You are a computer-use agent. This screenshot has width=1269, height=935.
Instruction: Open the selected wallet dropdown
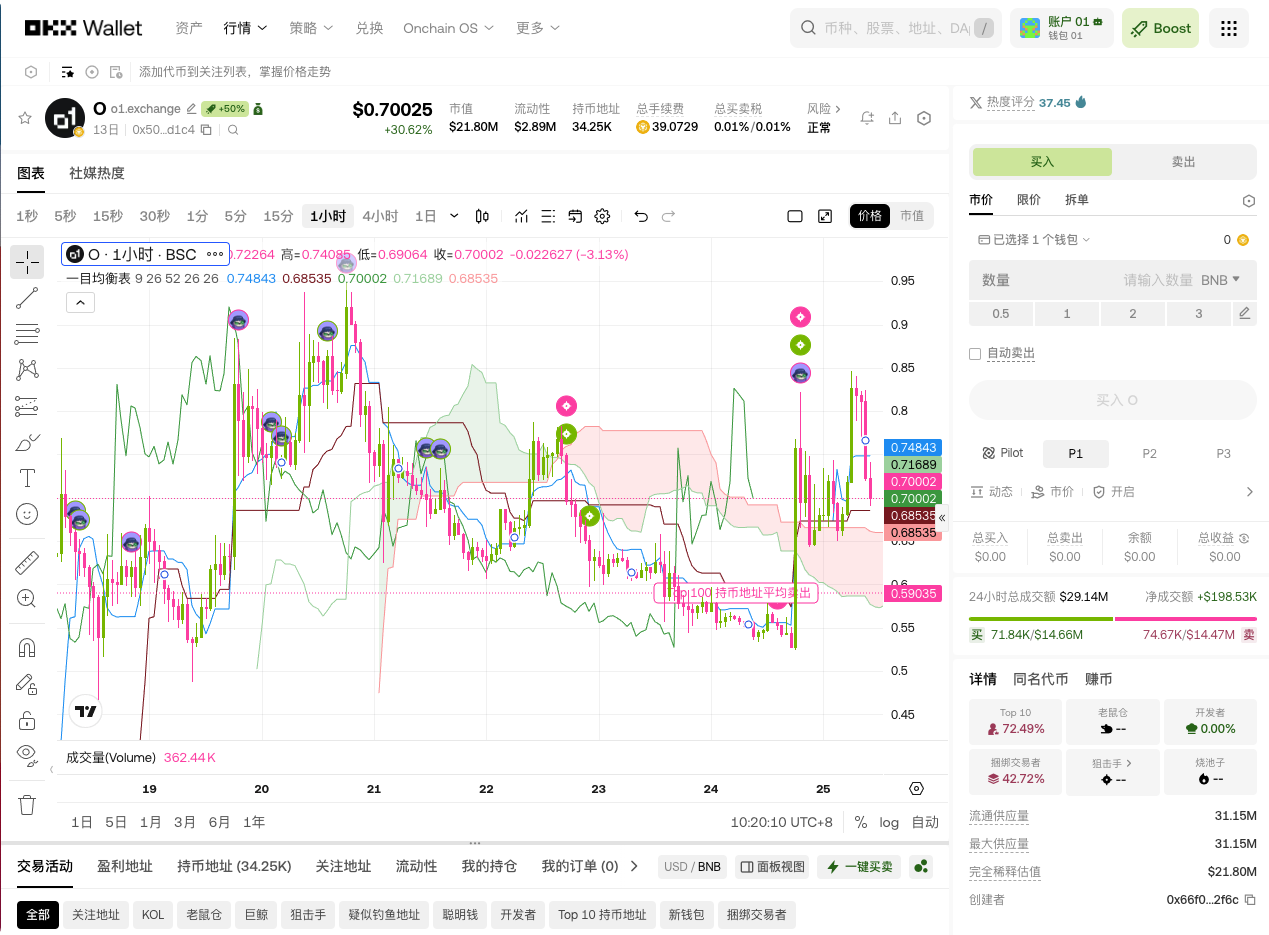(x=1034, y=240)
